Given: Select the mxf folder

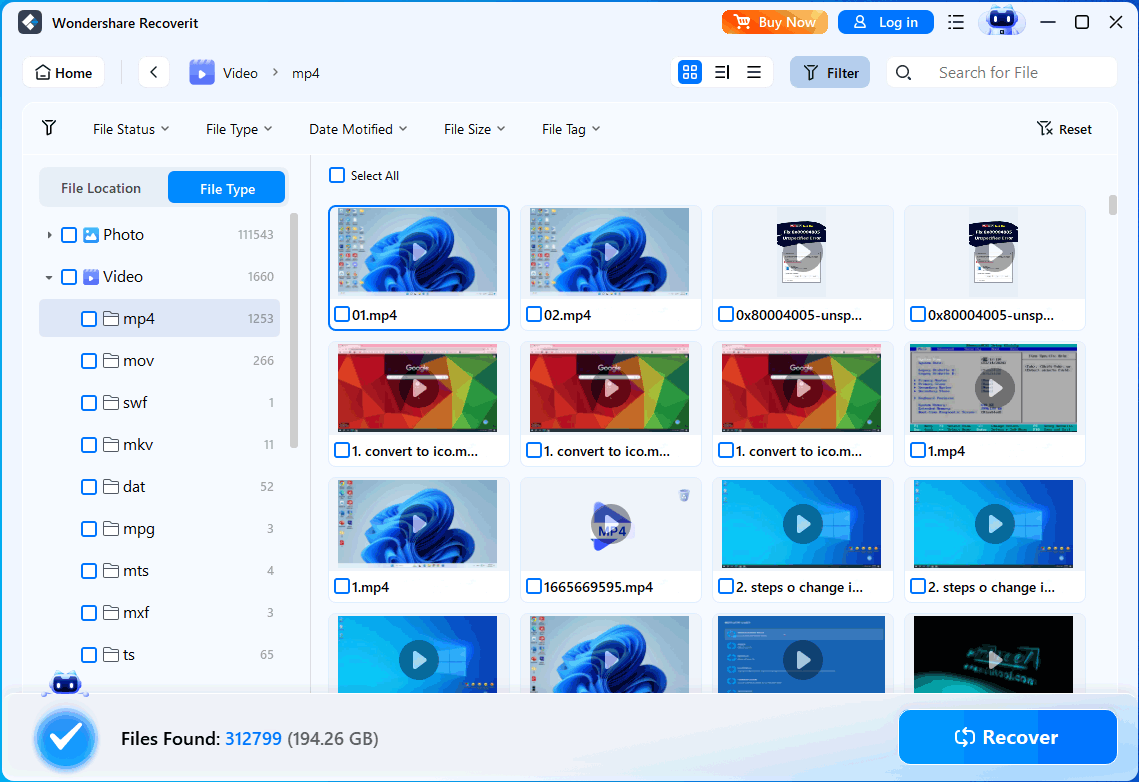Looking at the screenshot, I should (159, 613).
